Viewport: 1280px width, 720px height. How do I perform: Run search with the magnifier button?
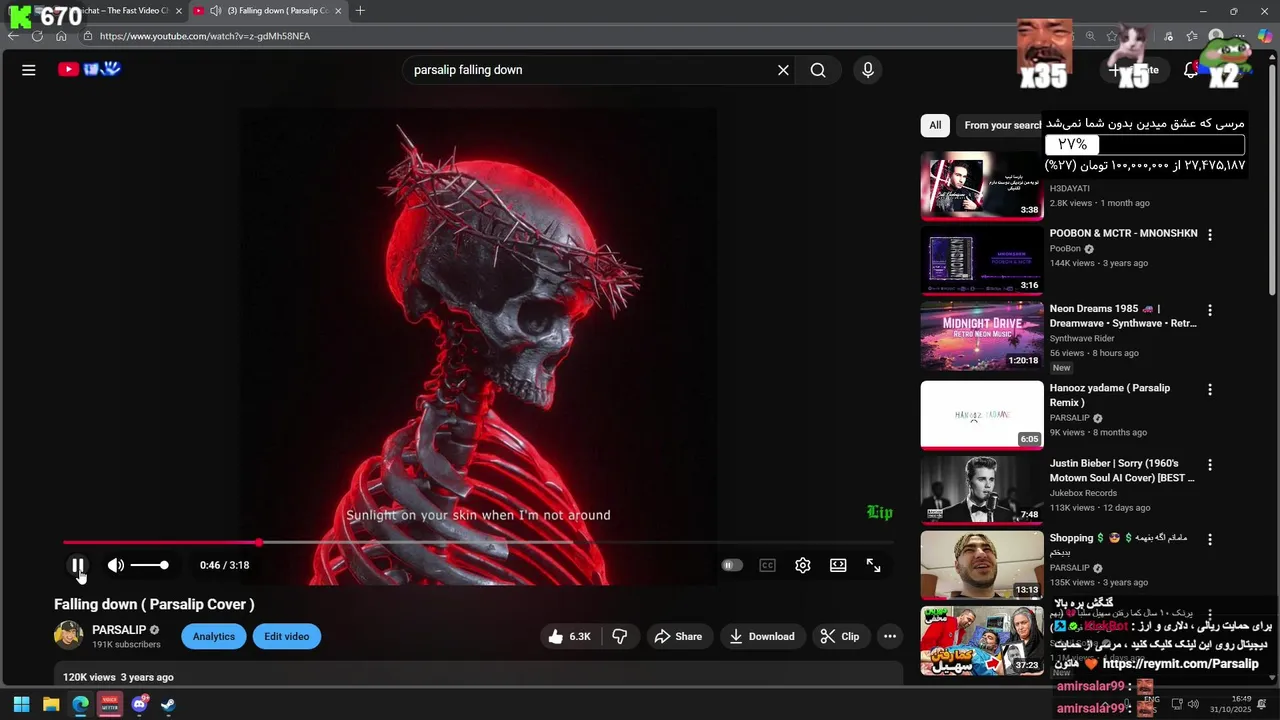(x=818, y=70)
